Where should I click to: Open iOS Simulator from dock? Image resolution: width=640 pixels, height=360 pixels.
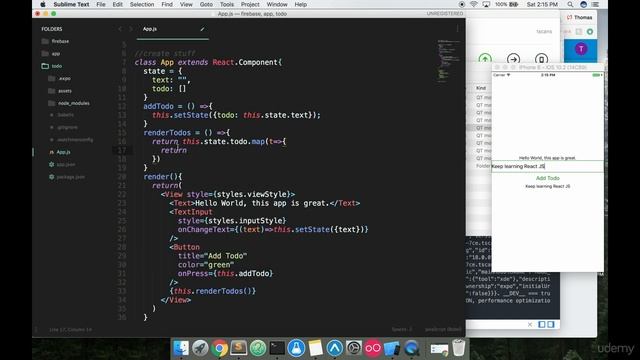(x=392, y=348)
